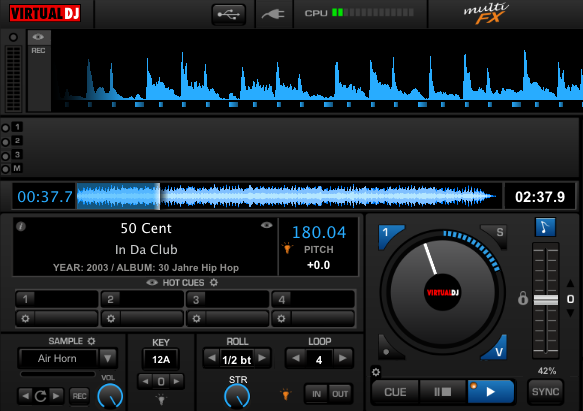Click the gray lamp icon under KEY
Screen dimensions: 583x411
161,399
